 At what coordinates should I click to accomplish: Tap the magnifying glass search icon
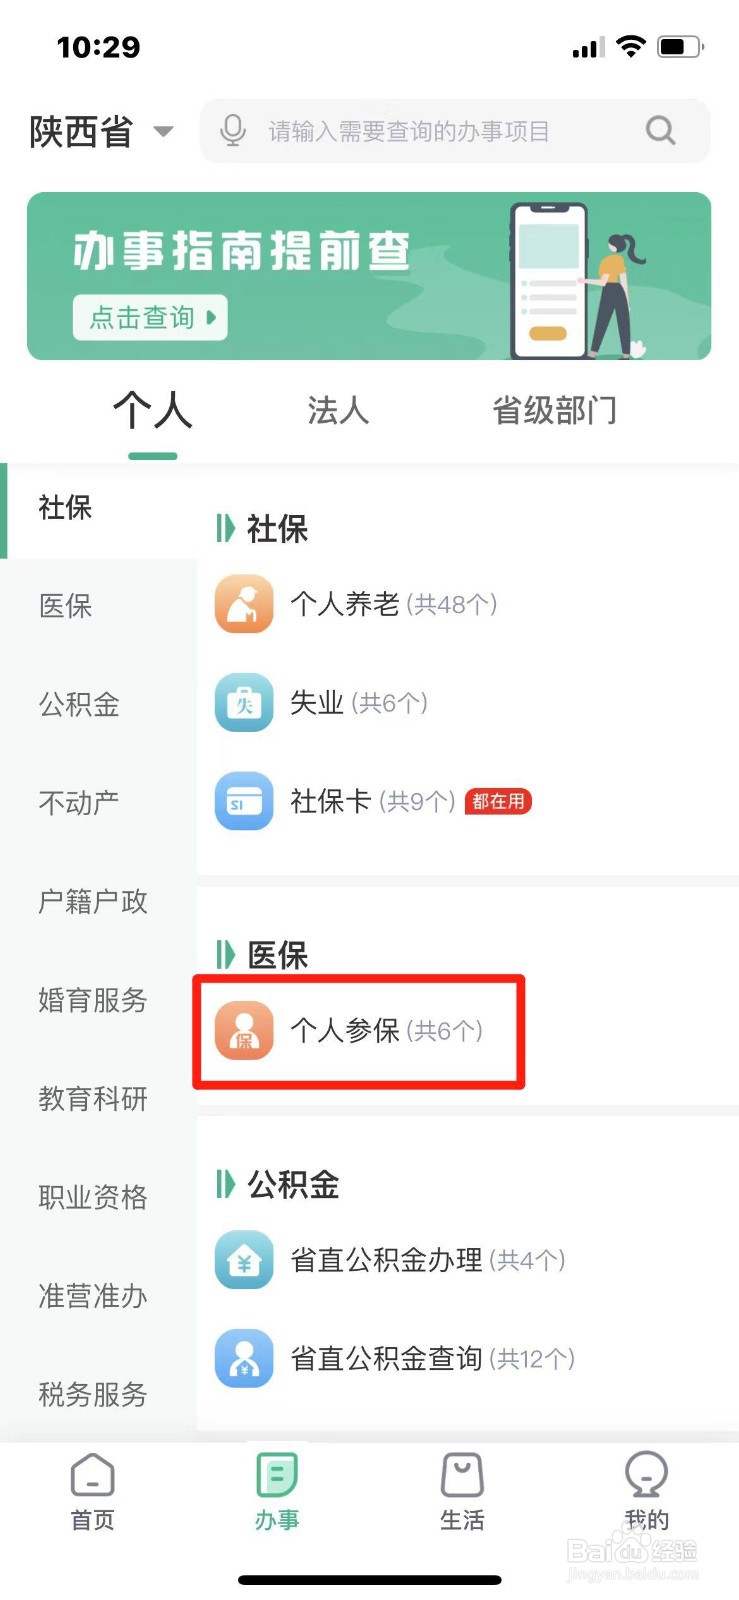click(660, 131)
